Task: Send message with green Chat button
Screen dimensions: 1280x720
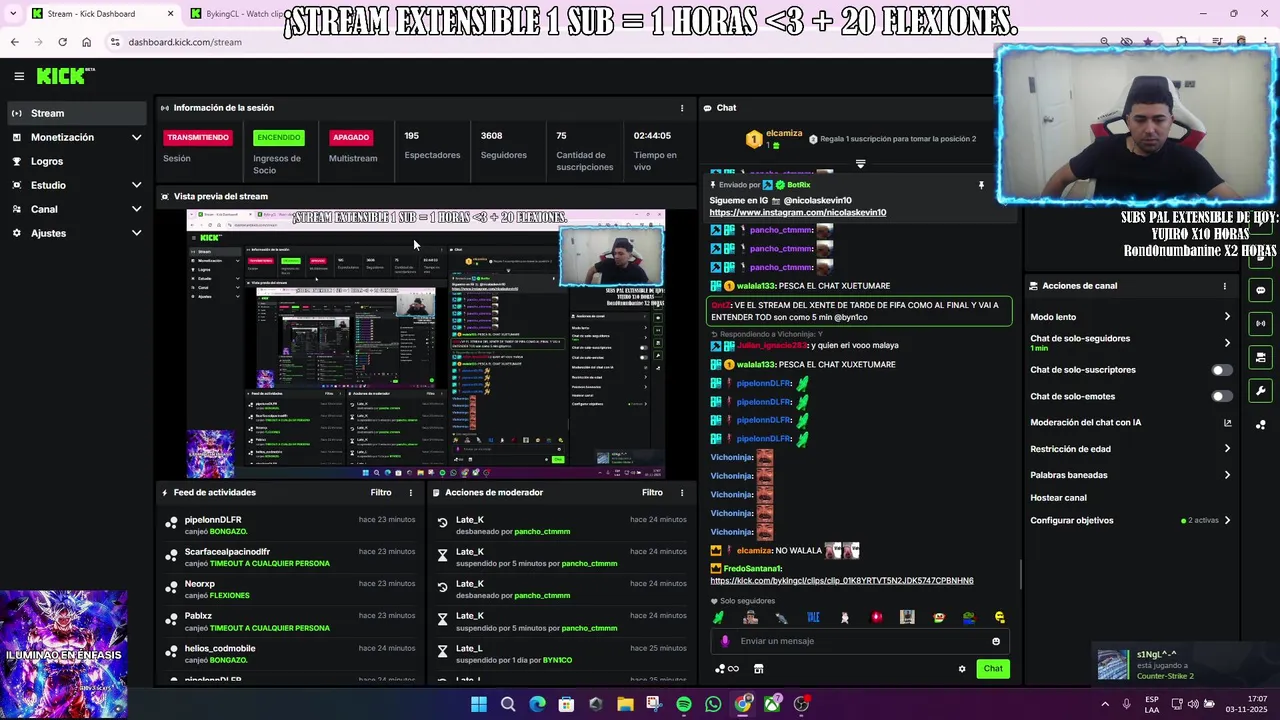Action: (993, 668)
